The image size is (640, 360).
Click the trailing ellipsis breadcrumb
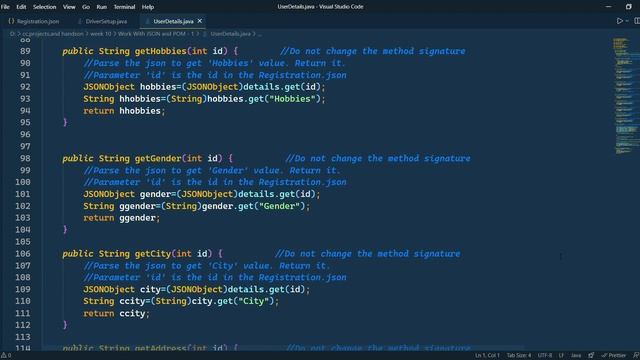click(260, 34)
